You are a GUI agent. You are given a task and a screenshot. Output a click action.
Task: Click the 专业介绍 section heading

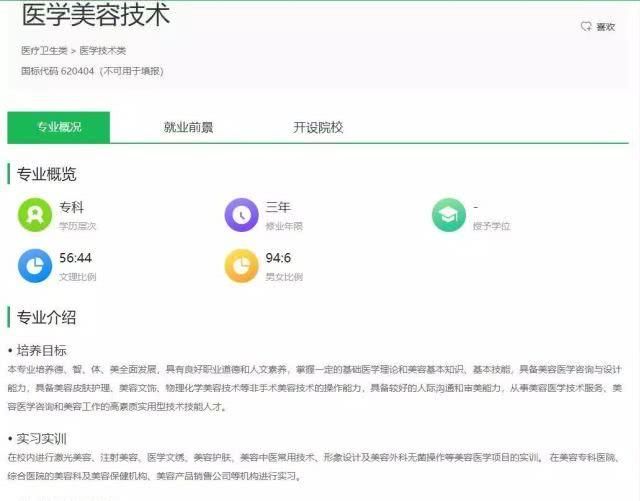click(x=46, y=317)
